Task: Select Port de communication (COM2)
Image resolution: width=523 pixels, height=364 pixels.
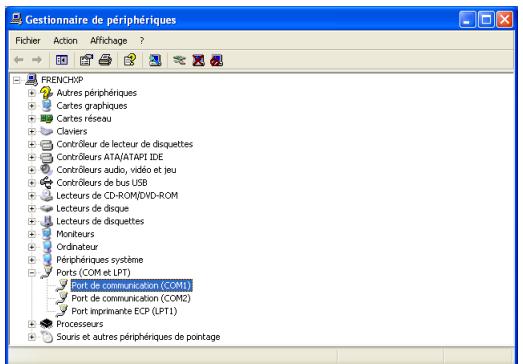Action: coord(131,298)
